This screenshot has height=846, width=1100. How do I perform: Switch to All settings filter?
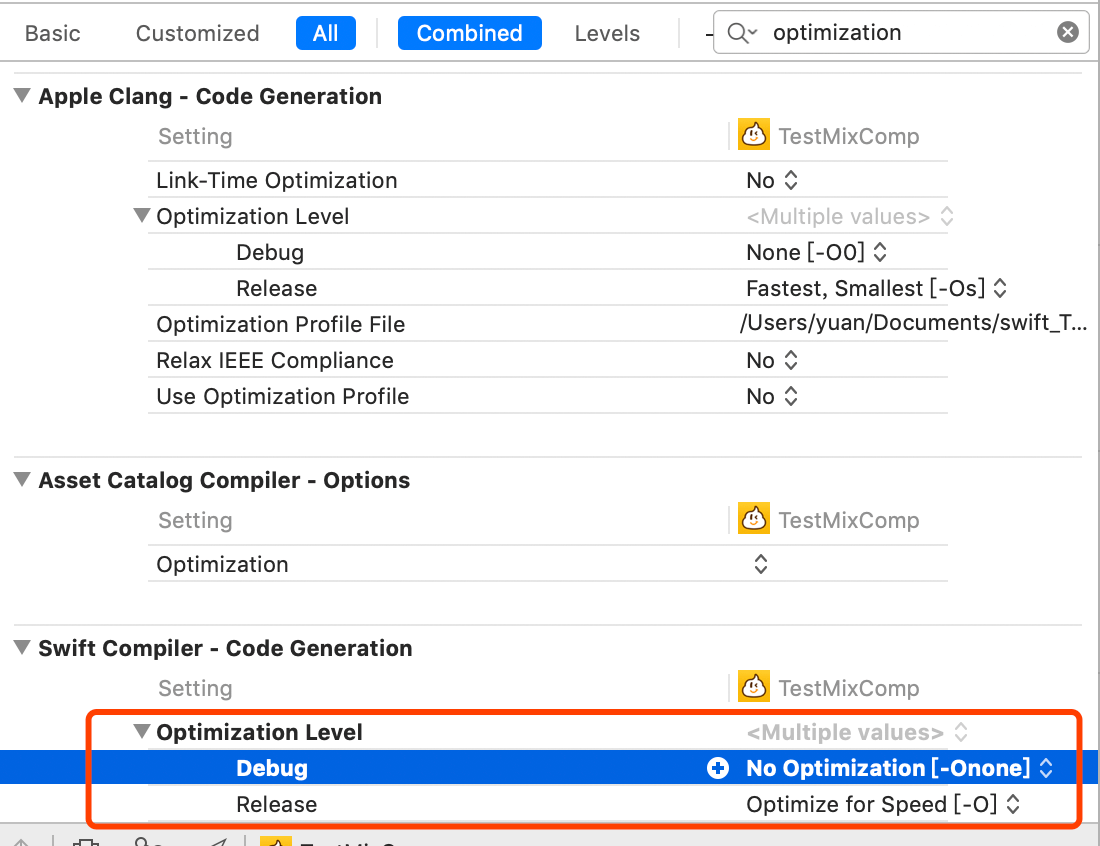(x=325, y=33)
